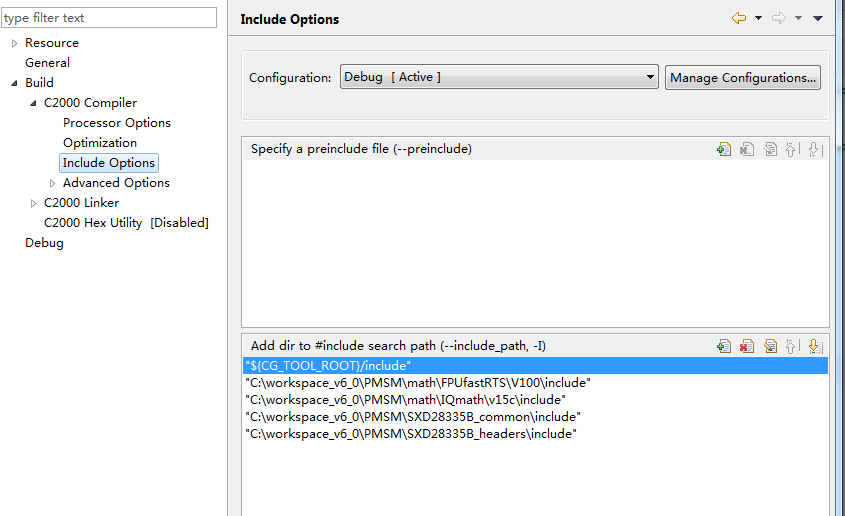Viewport: 845px width, 516px height.
Task: Open the Optimization settings page
Action: (x=100, y=143)
